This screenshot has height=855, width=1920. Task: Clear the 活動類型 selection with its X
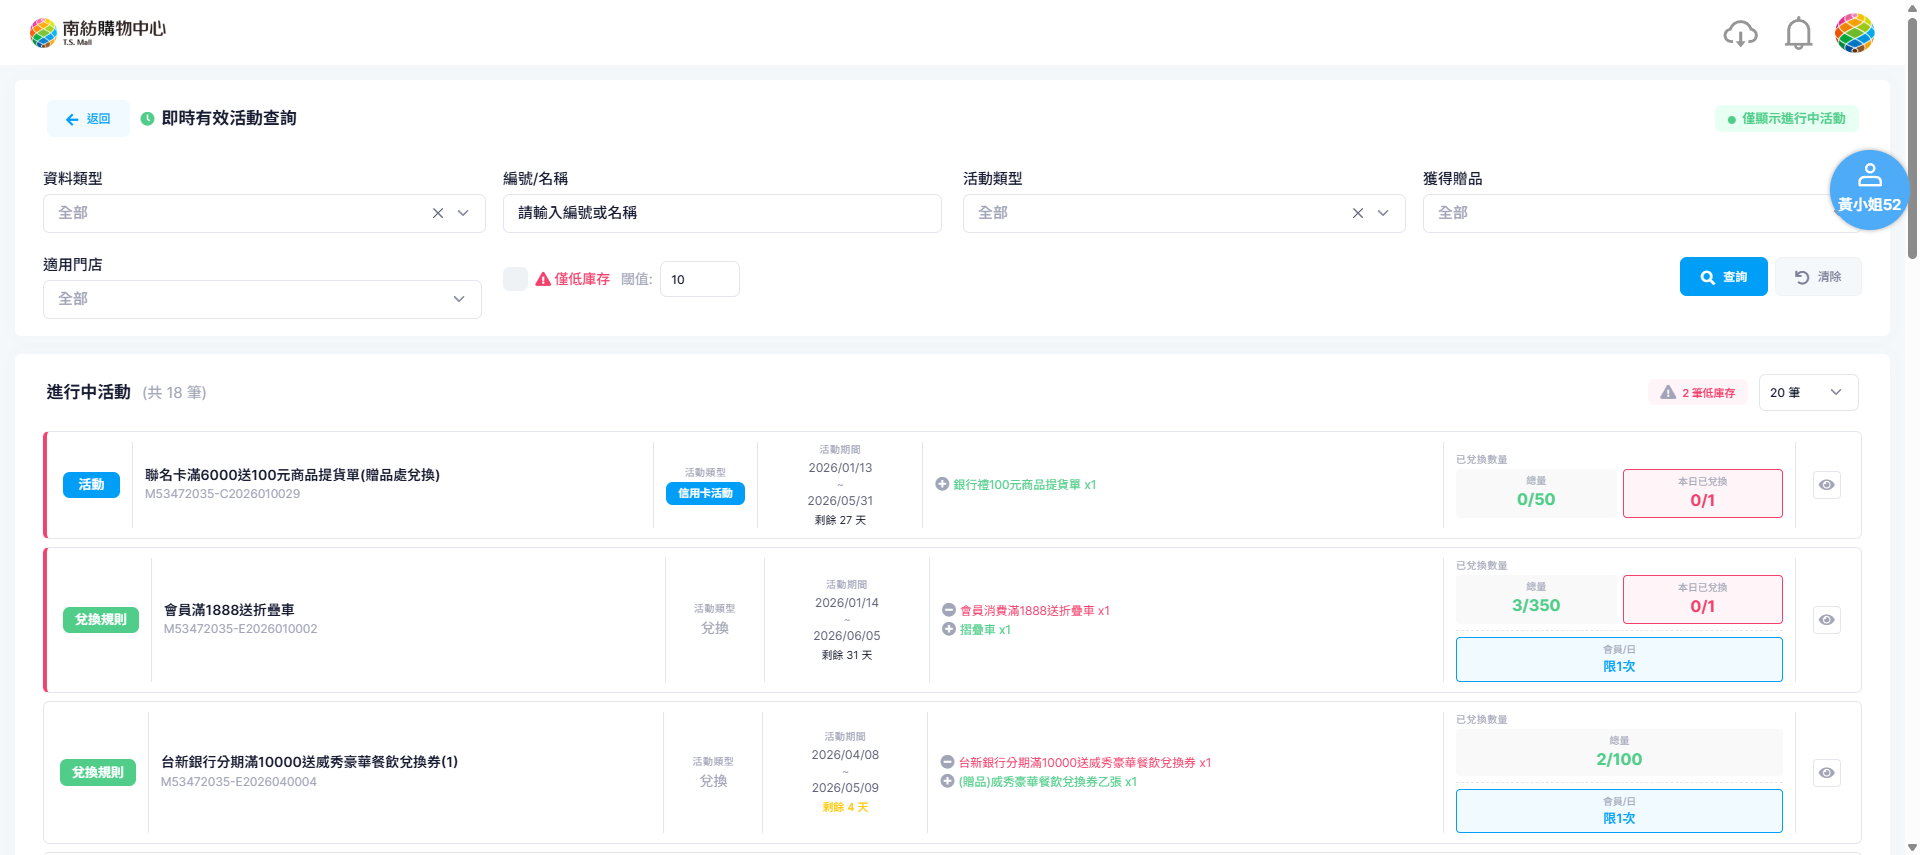[1358, 213]
